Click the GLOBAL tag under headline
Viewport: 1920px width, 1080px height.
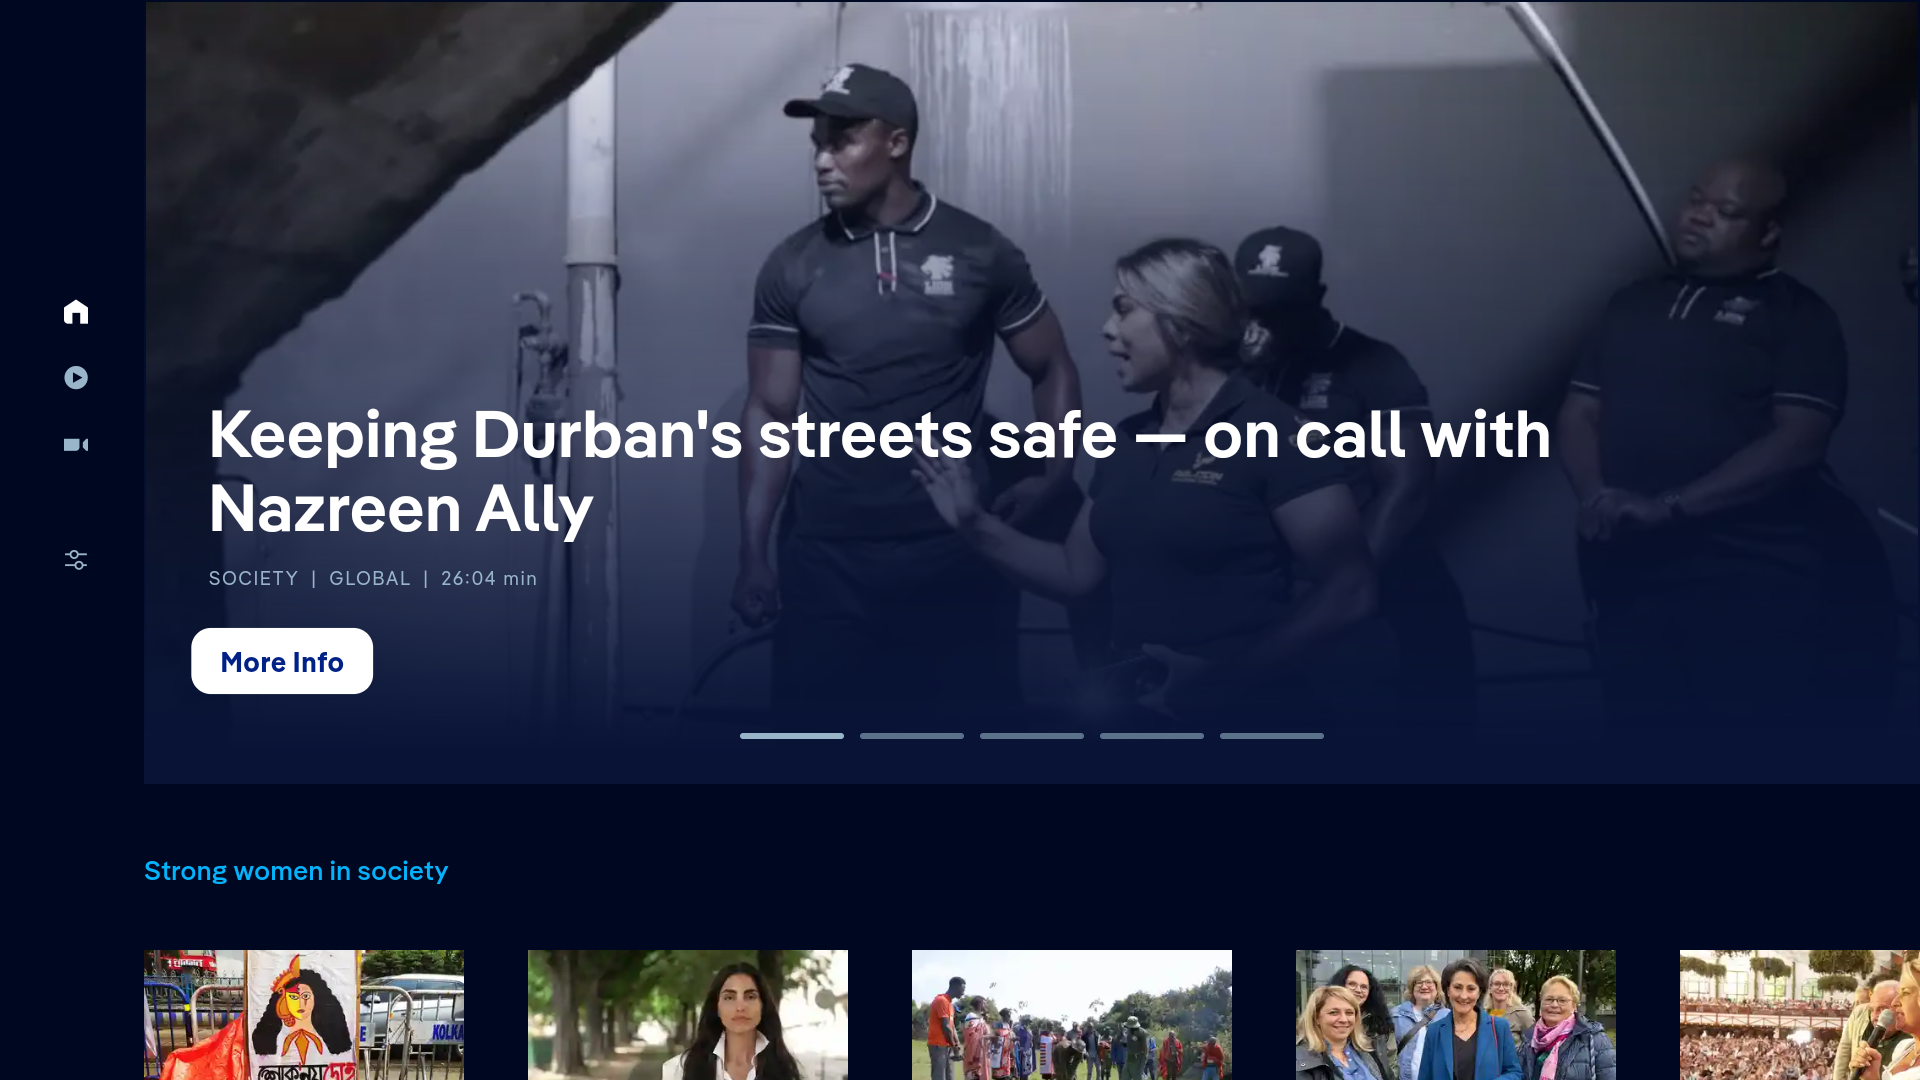[370, 578]
